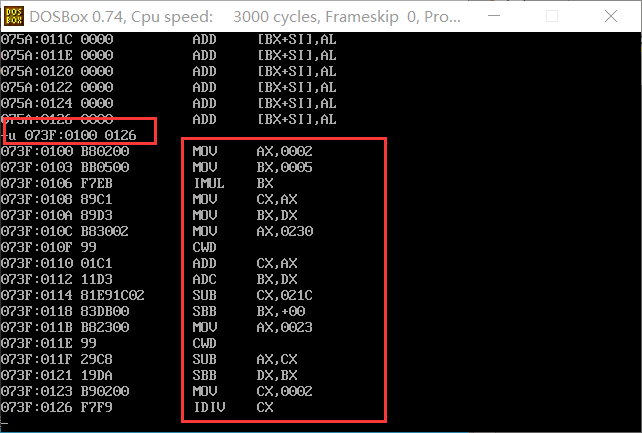Click instruction SBB DX,BX

click(245, 375)
